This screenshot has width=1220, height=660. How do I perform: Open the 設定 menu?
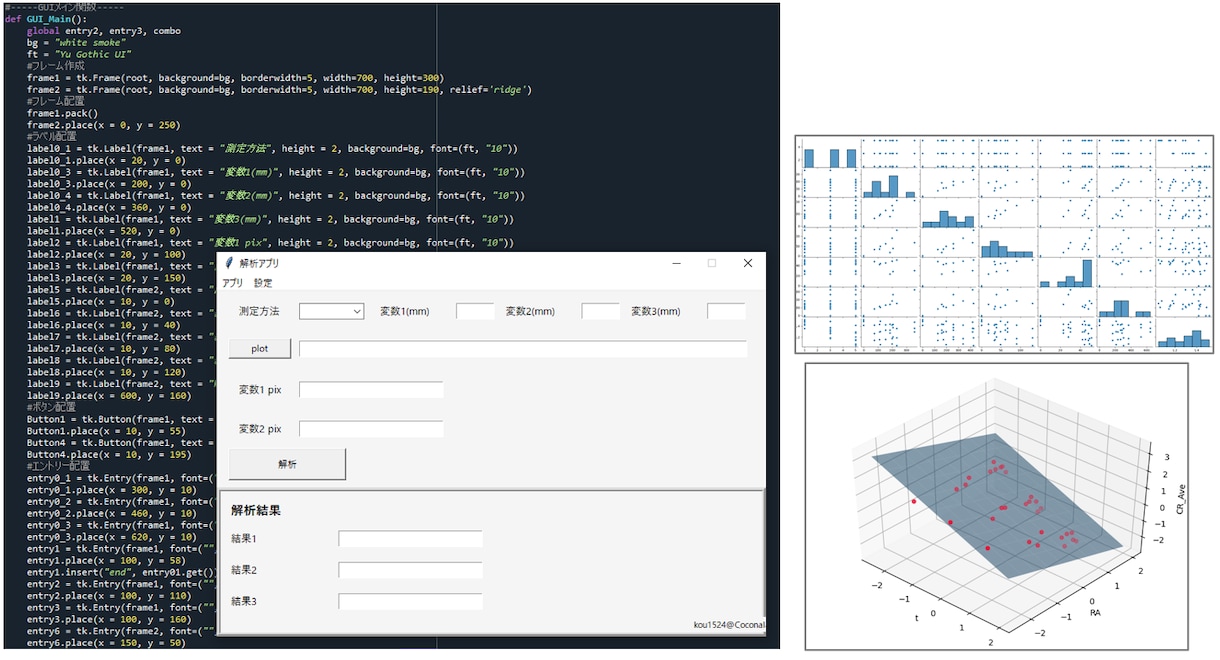pyautogui.click(x=262, y=283)
